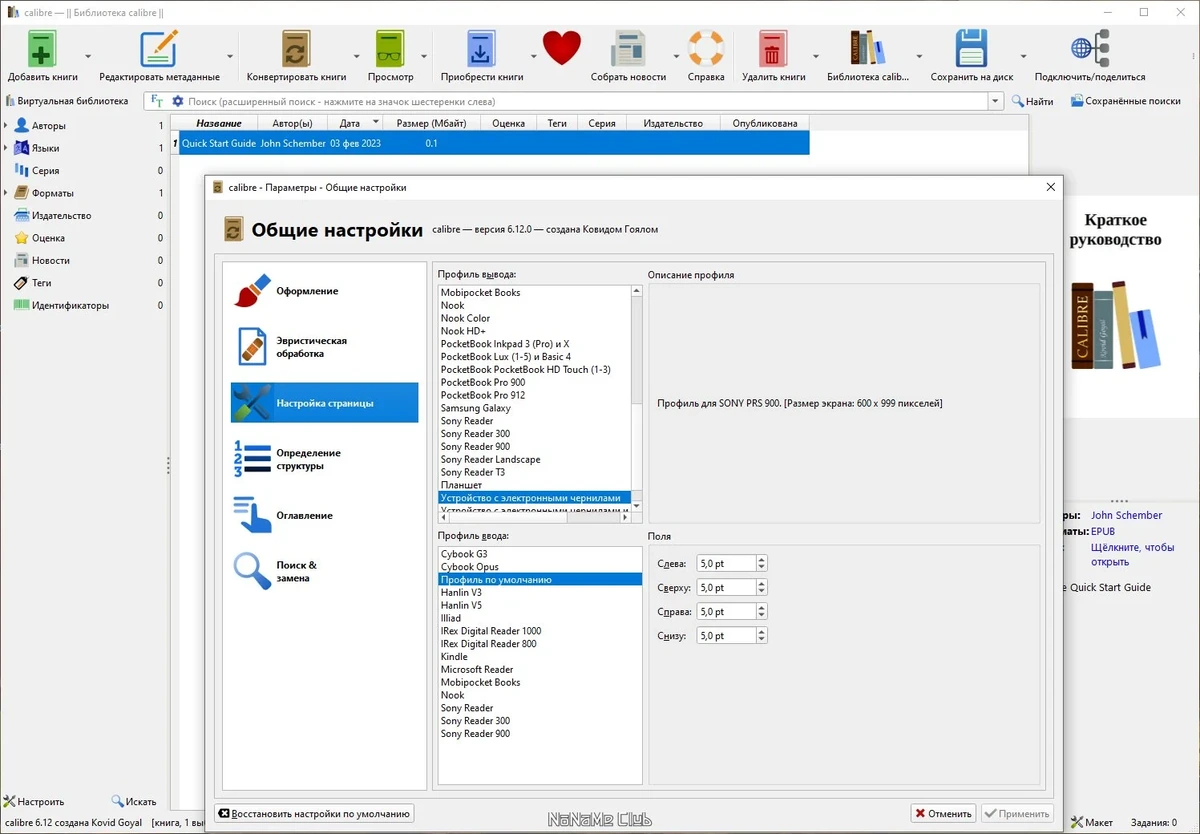Open Виртуальная библиотека menu
The width and height of the screenshot is (1200, 834).
point(67,101)
